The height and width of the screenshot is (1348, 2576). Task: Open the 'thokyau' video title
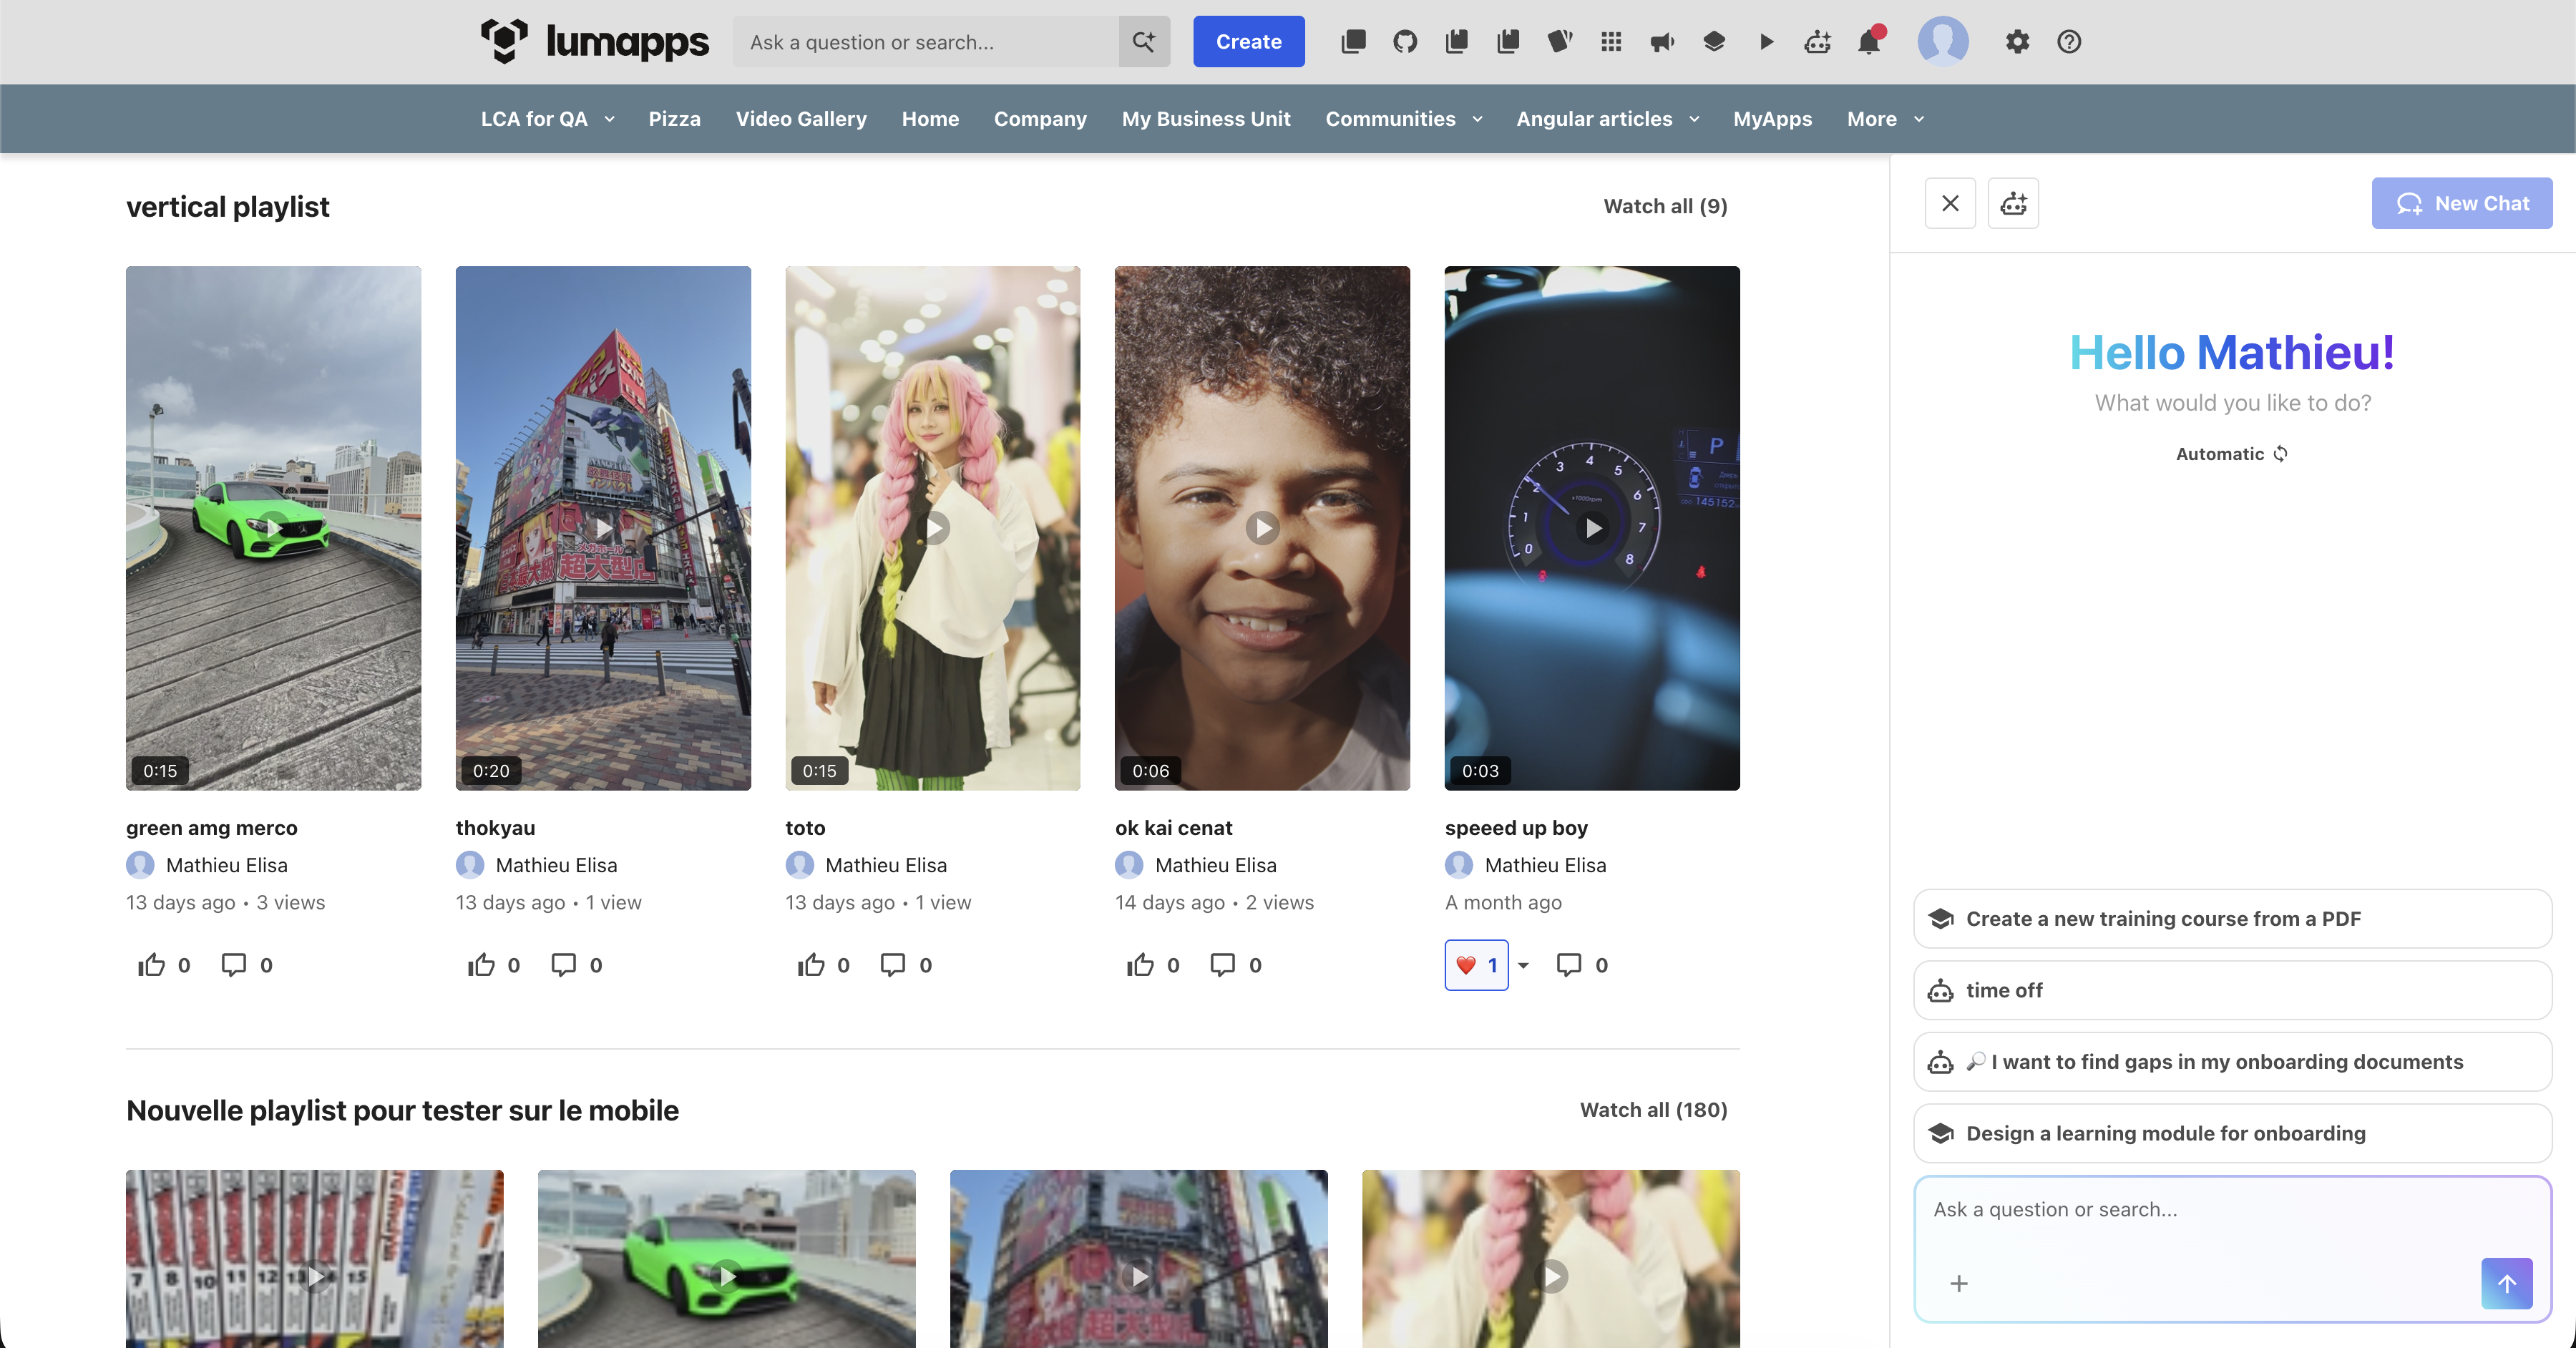(x=496, y=828)
